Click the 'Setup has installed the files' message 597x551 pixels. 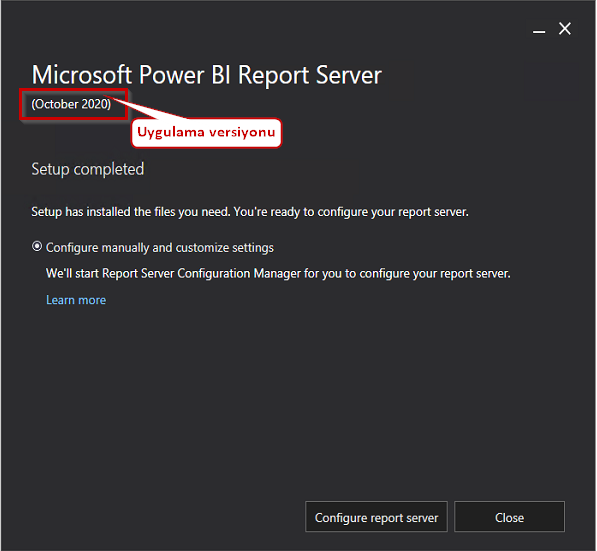(250, 212)
